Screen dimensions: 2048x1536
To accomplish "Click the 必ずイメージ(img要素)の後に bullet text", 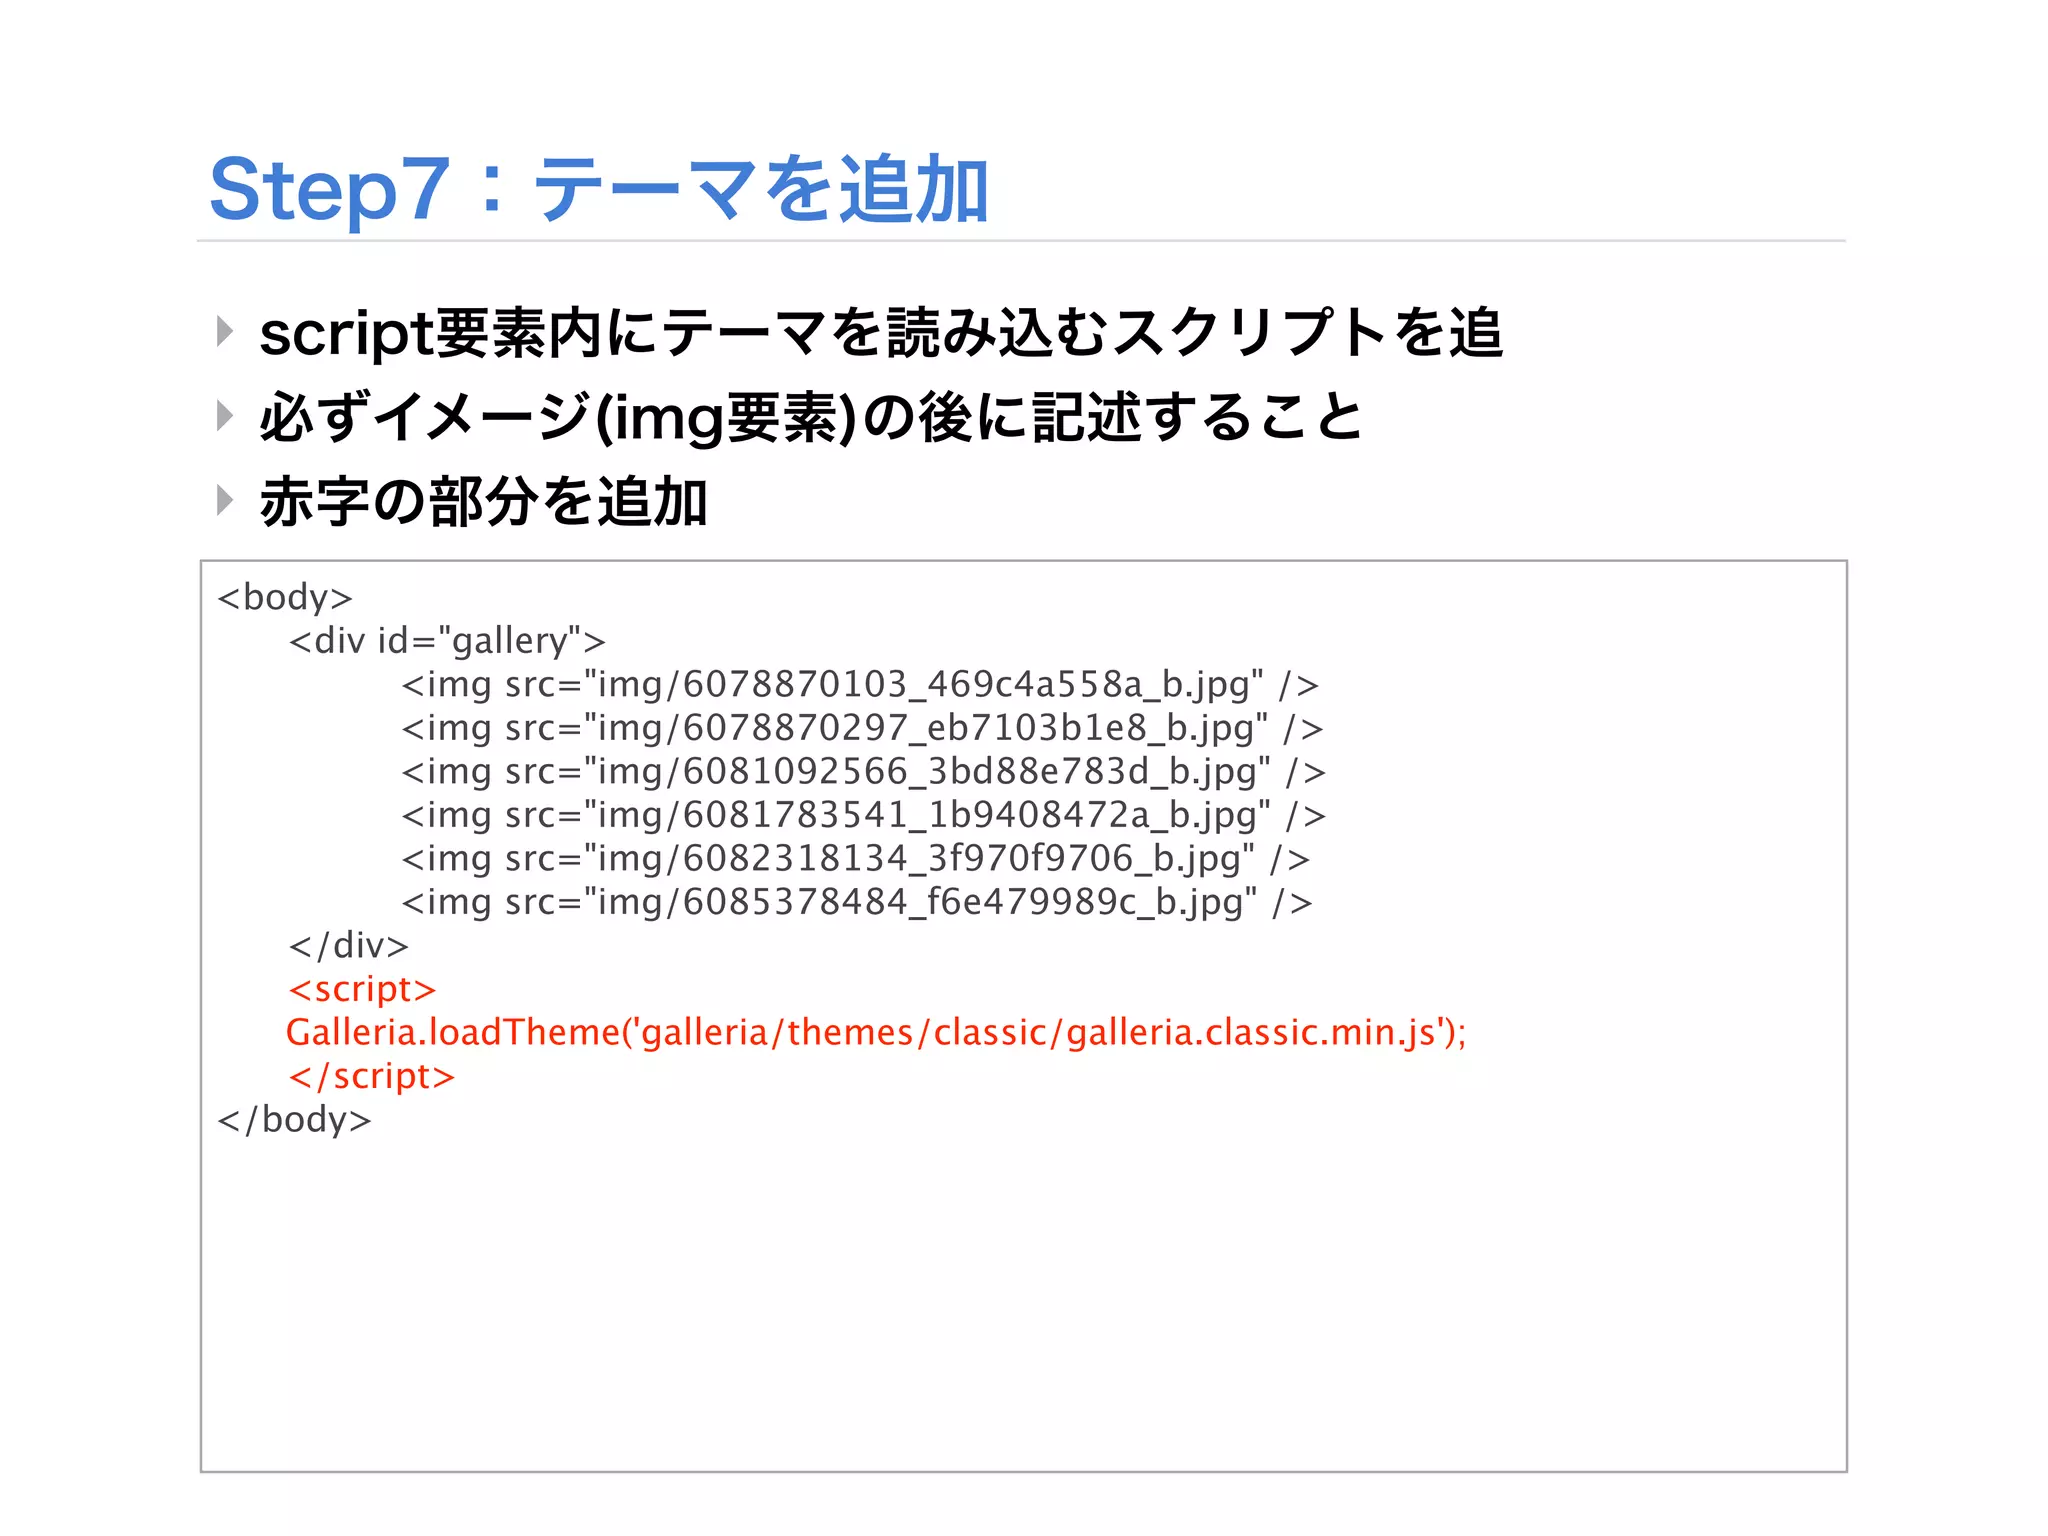I will pos(810,417).
